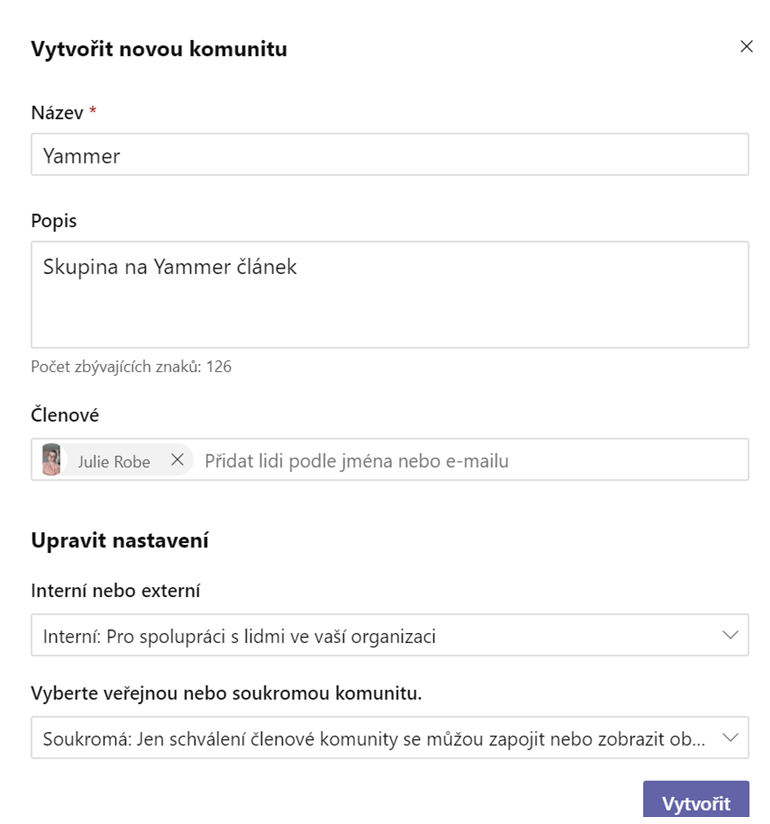Close the Vytvořit novou komunitu dialog
This screenshot has width=770, height=824.
pos(746,47)
